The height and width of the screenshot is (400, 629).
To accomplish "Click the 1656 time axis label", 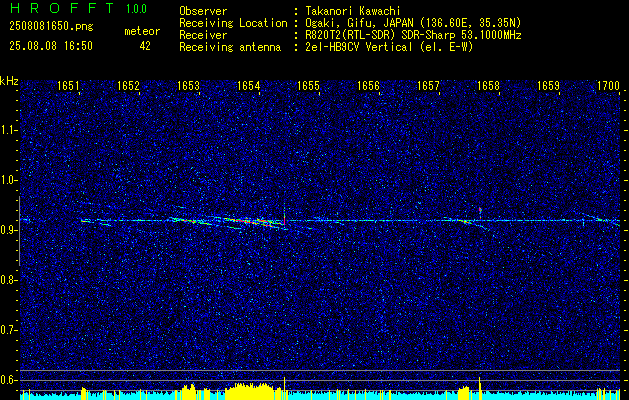I will (369, 86).
